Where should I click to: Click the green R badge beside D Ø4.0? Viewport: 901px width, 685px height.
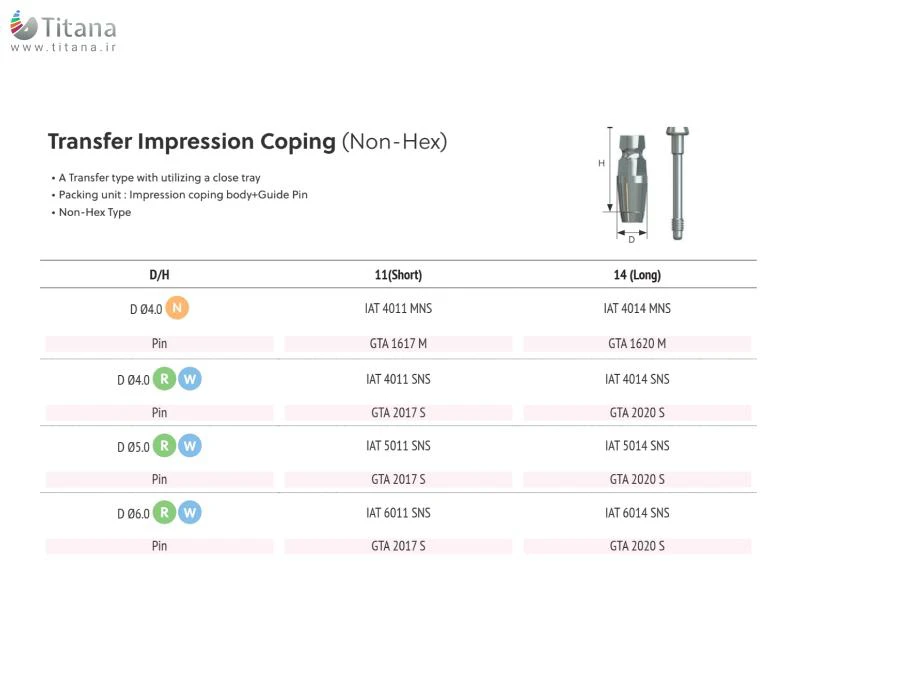click(x=164, y=379)
